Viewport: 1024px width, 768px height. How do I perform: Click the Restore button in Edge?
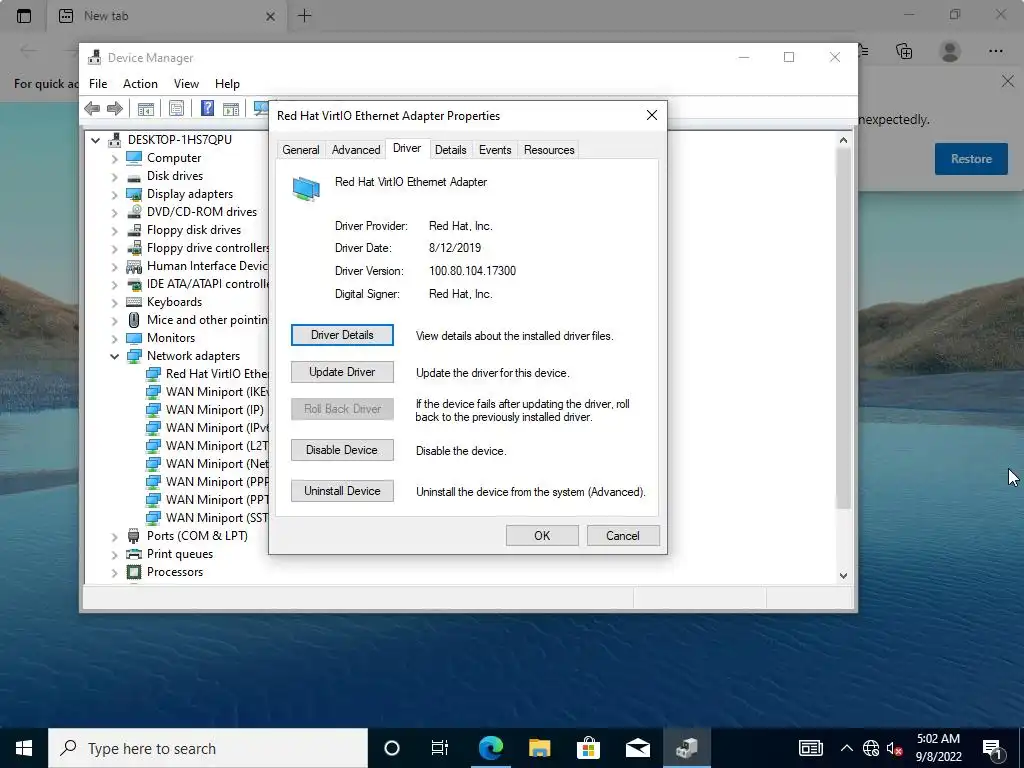point(971,159)
